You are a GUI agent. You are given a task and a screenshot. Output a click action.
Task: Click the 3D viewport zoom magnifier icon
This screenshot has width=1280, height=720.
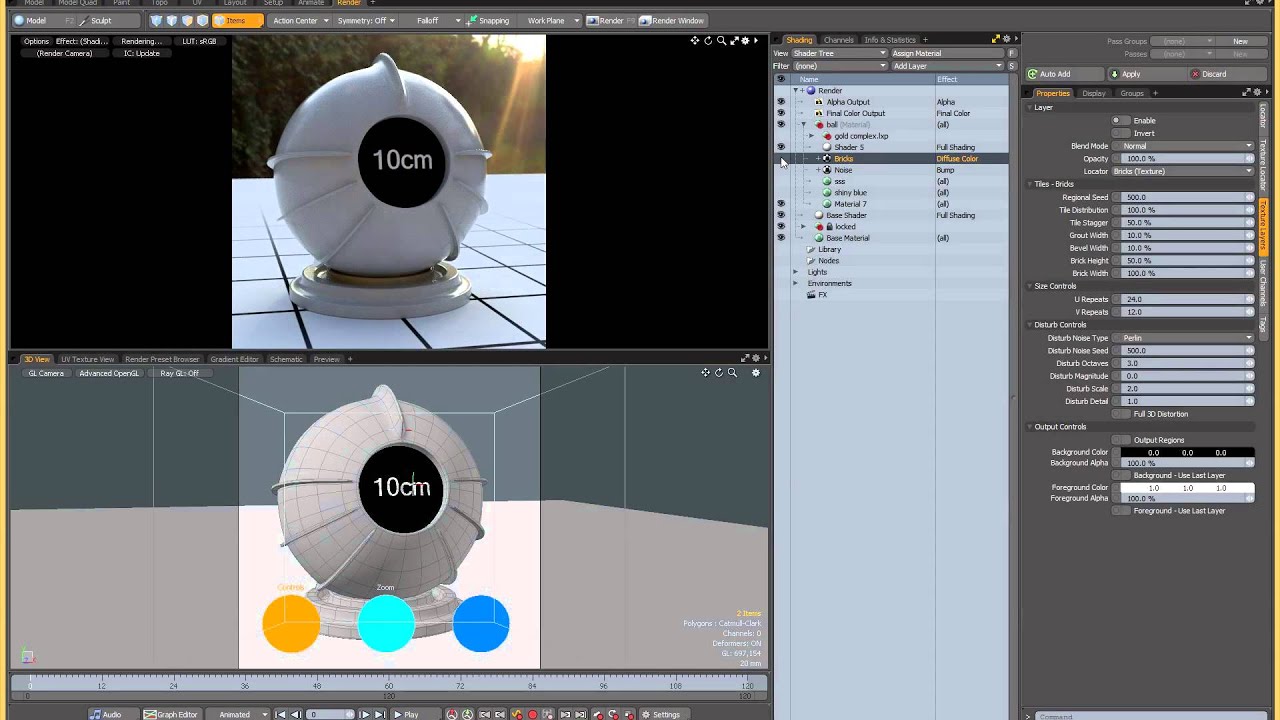point(732,373)
